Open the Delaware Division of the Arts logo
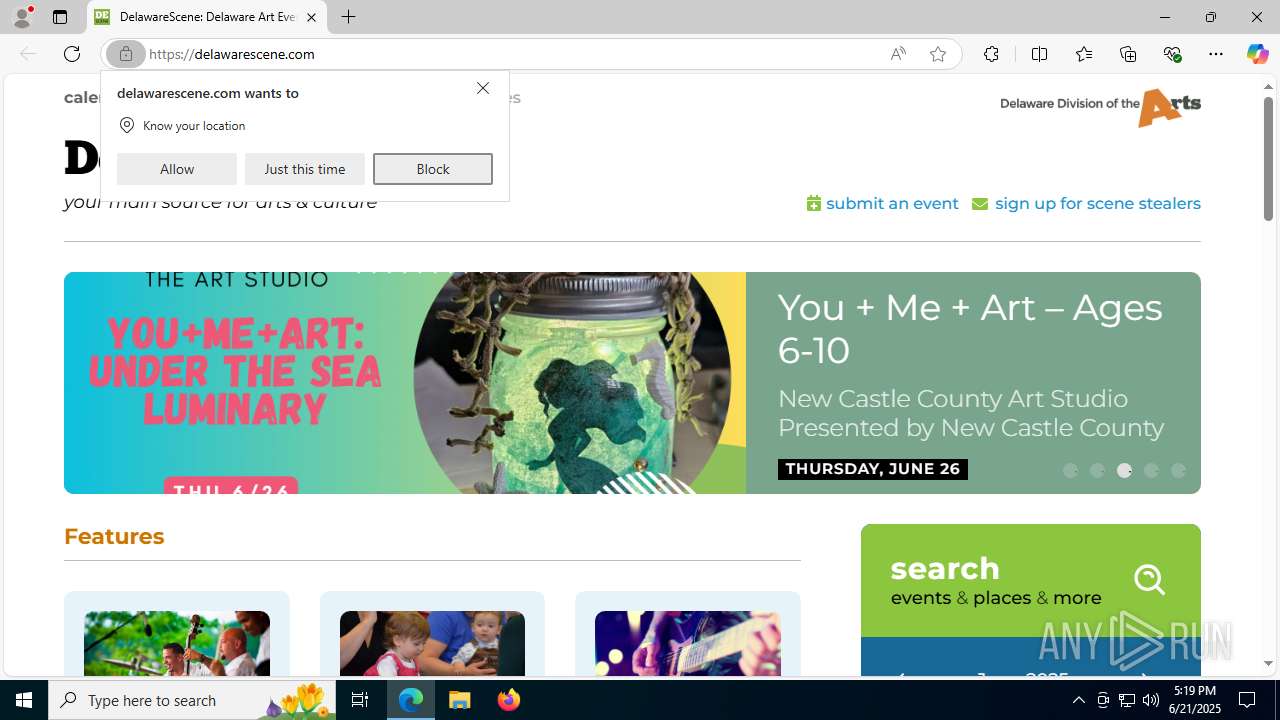1280x720 pixels. pos(1100,107)
